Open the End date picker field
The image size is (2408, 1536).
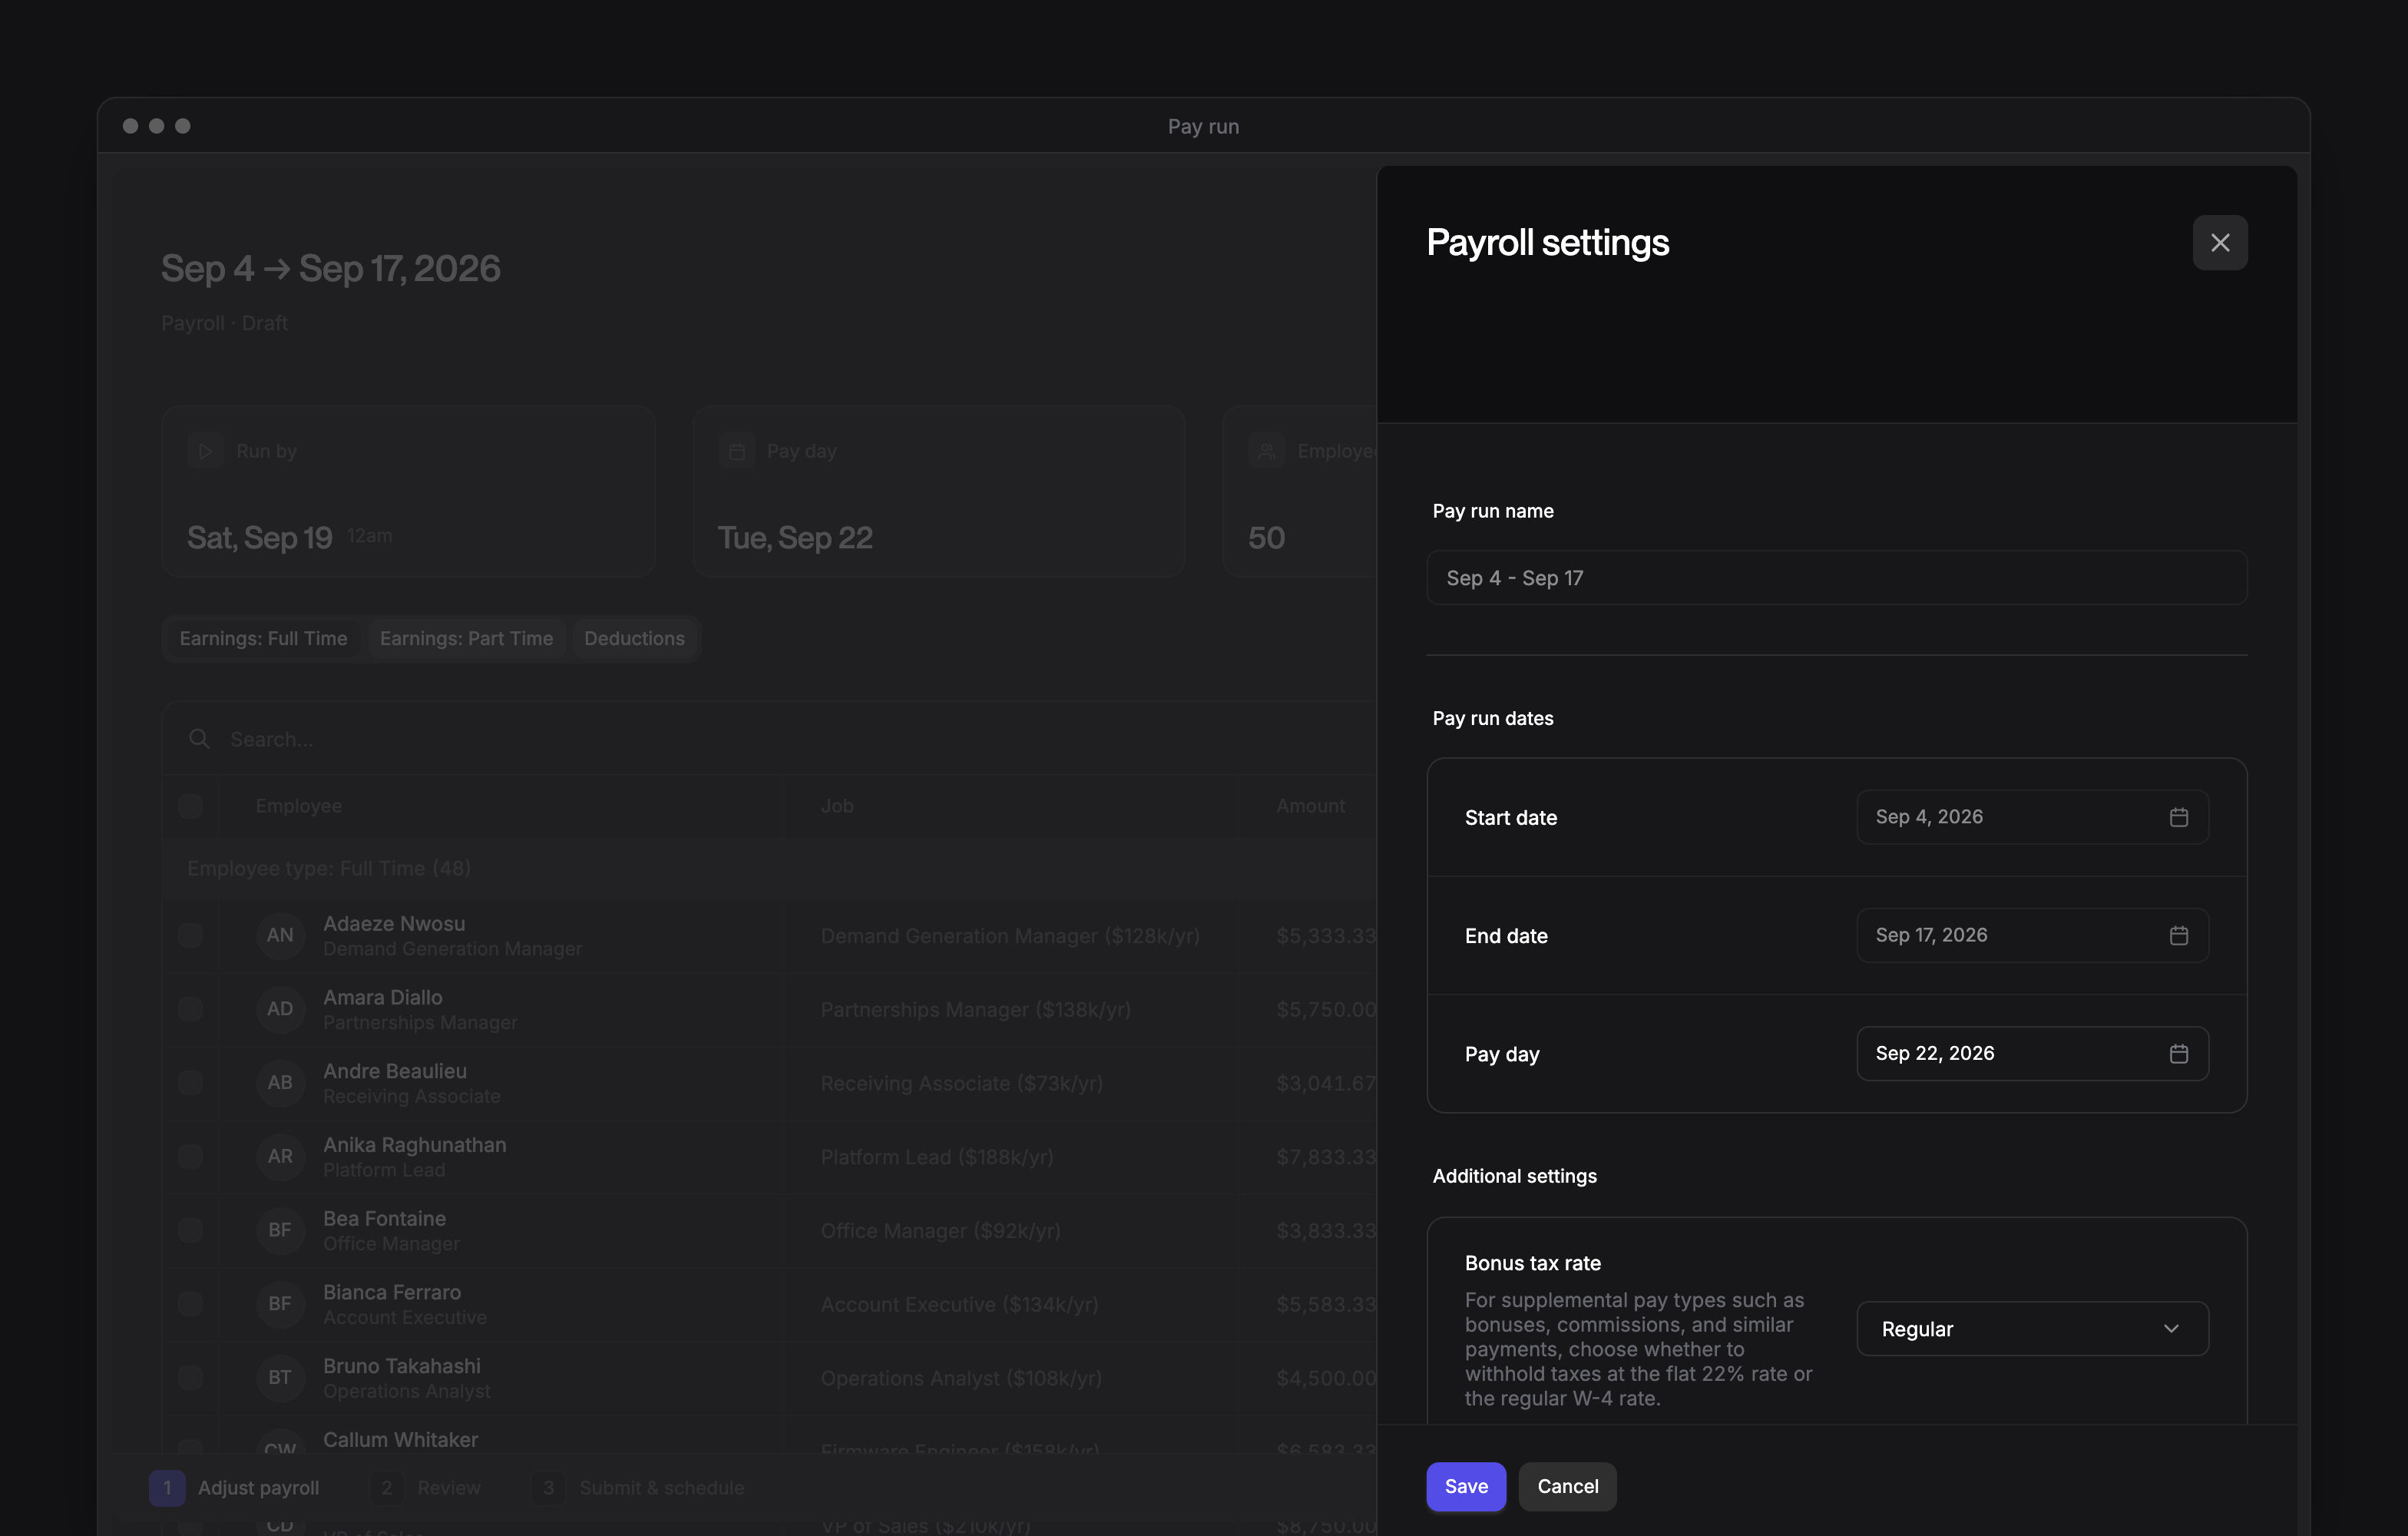(2032, 935)
